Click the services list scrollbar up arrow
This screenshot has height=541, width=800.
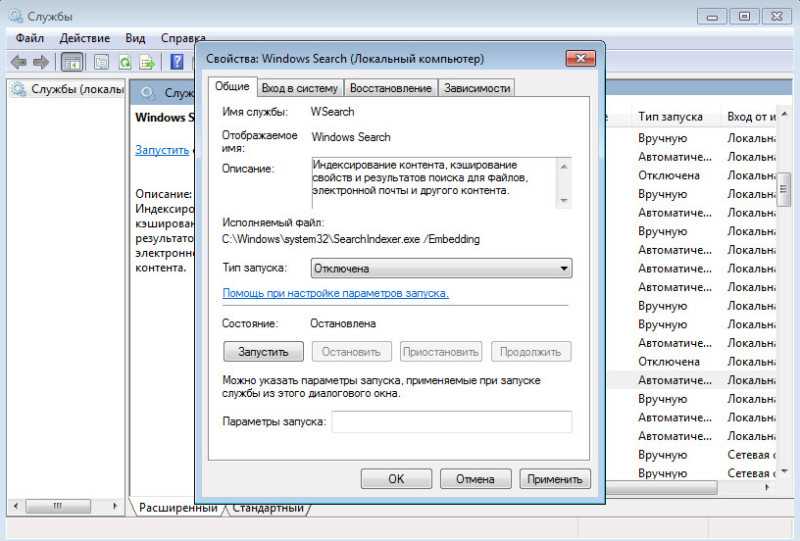(784, 115)
